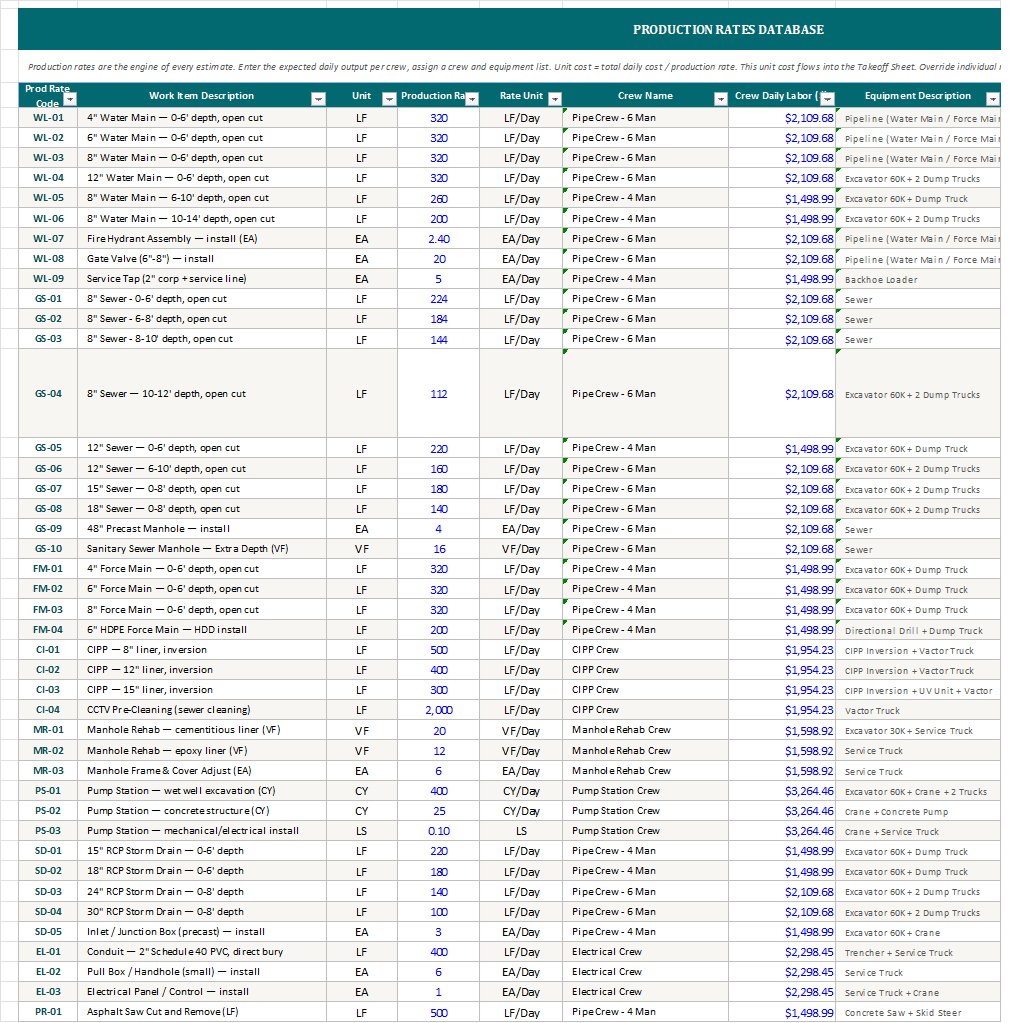Select the Work Item Description header cell
The width and height of the screenshot is (1009, 1023).
coord(202,95)
